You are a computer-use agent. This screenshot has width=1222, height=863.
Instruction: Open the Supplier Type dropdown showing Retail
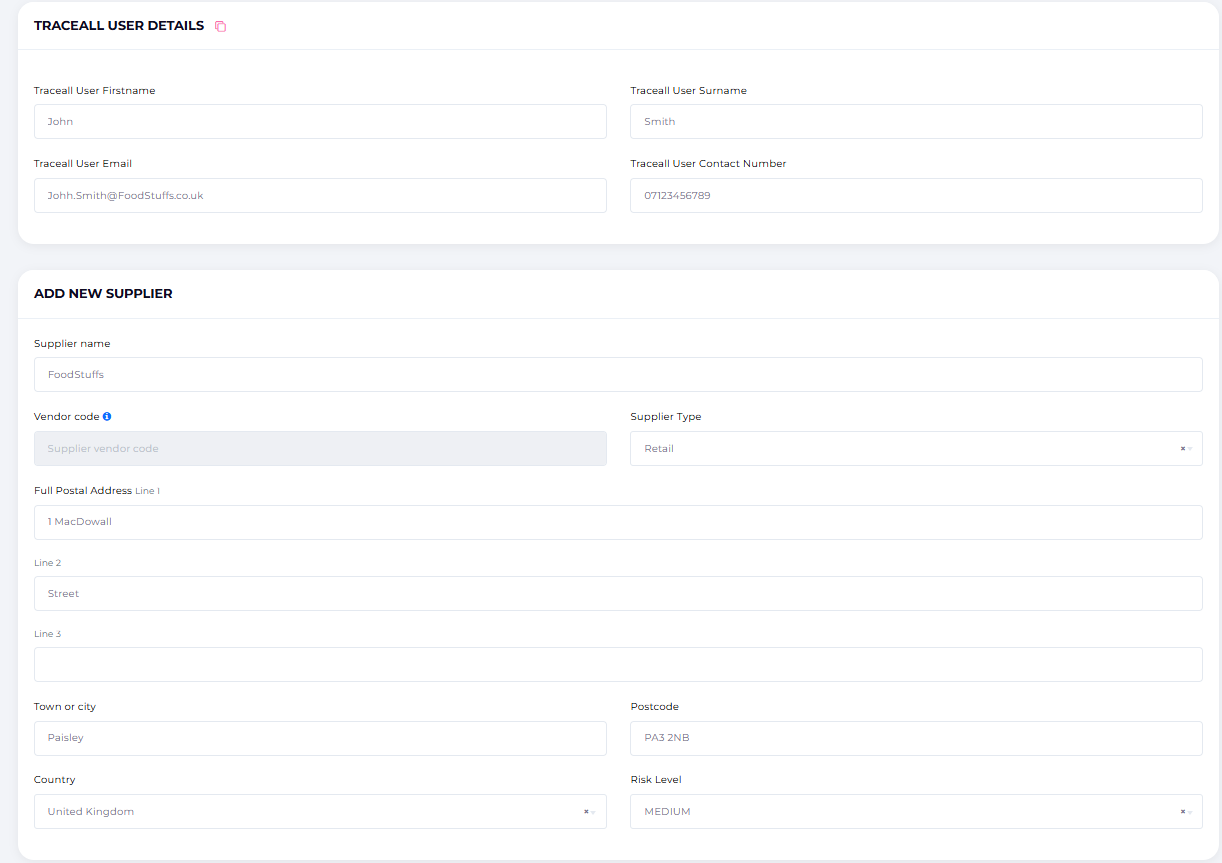coord(900,449)
